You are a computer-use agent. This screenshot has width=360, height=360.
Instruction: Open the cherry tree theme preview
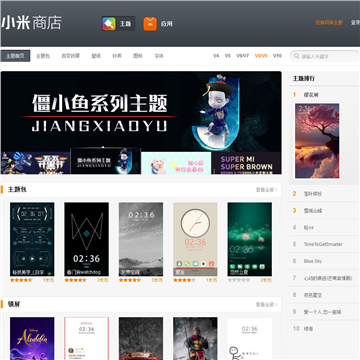tap(317, 141)
